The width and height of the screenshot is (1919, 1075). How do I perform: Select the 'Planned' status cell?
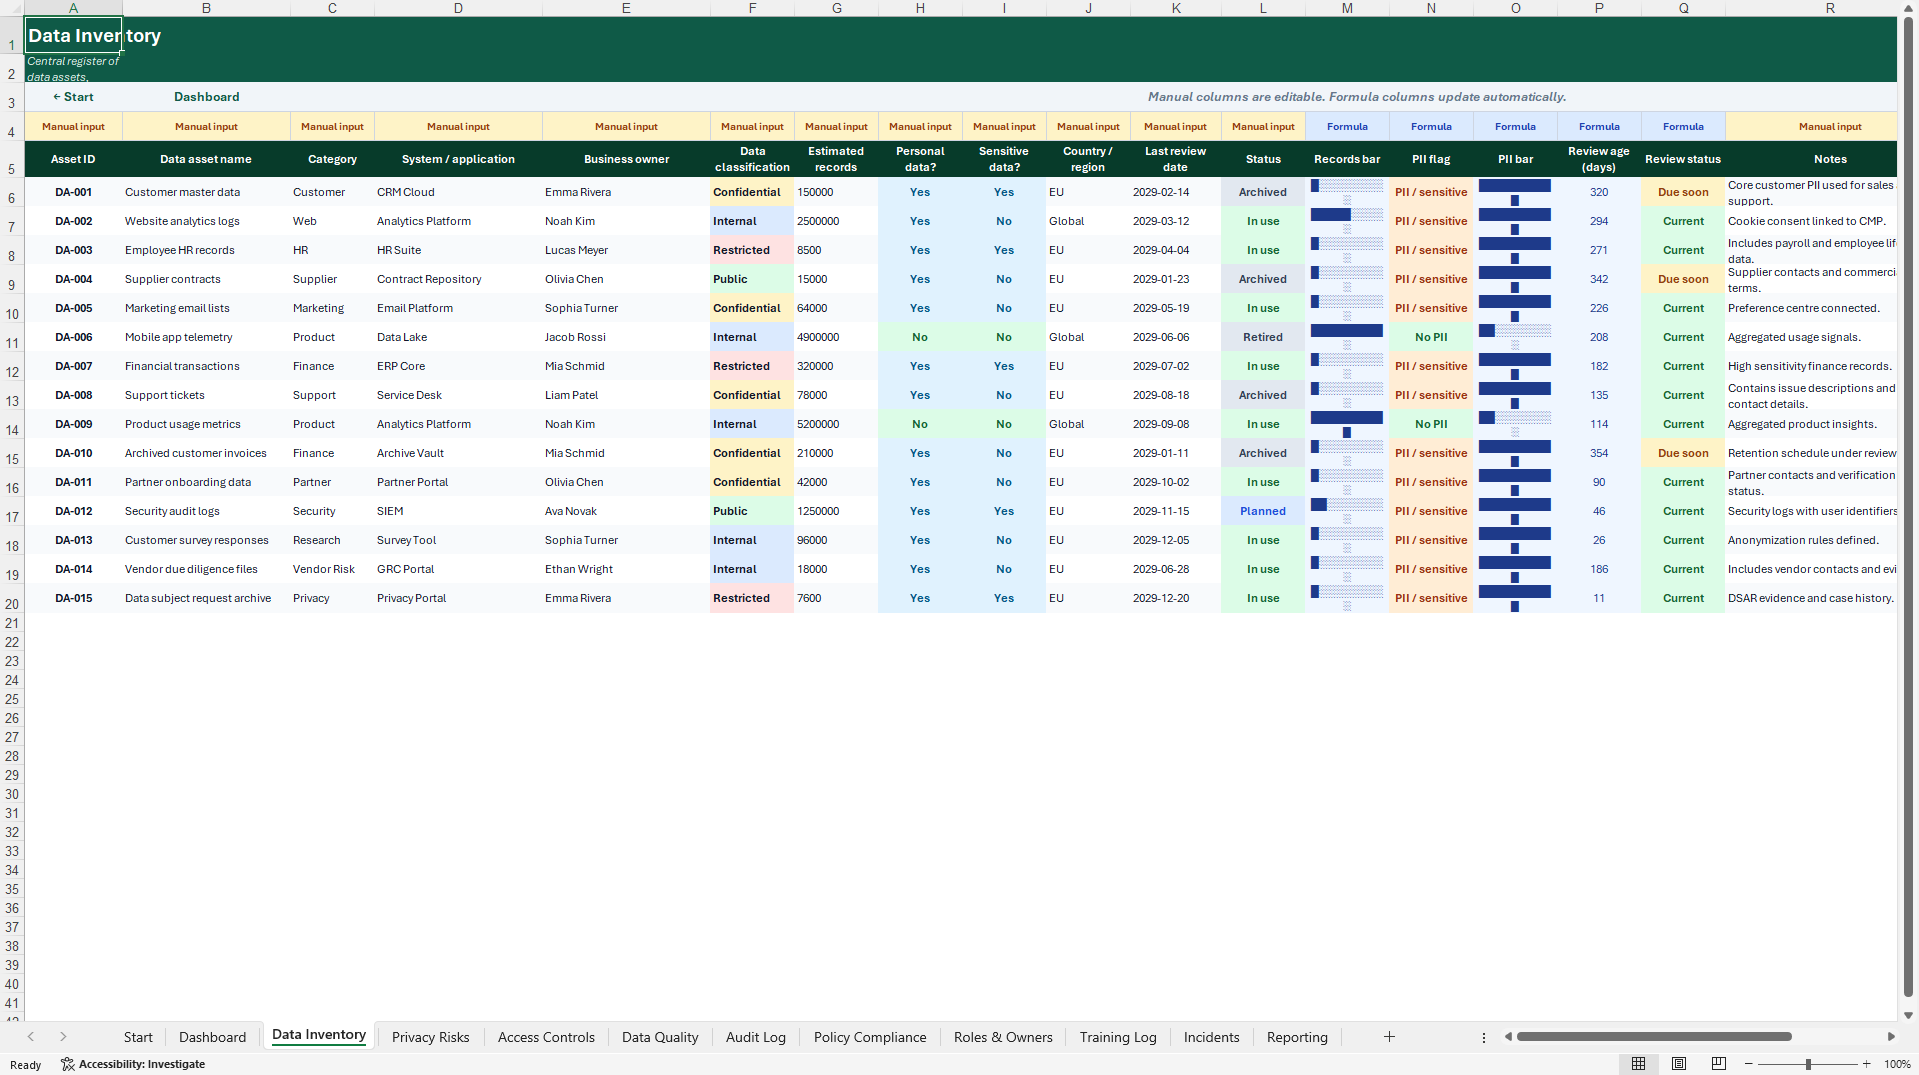tap(1263, 511)
